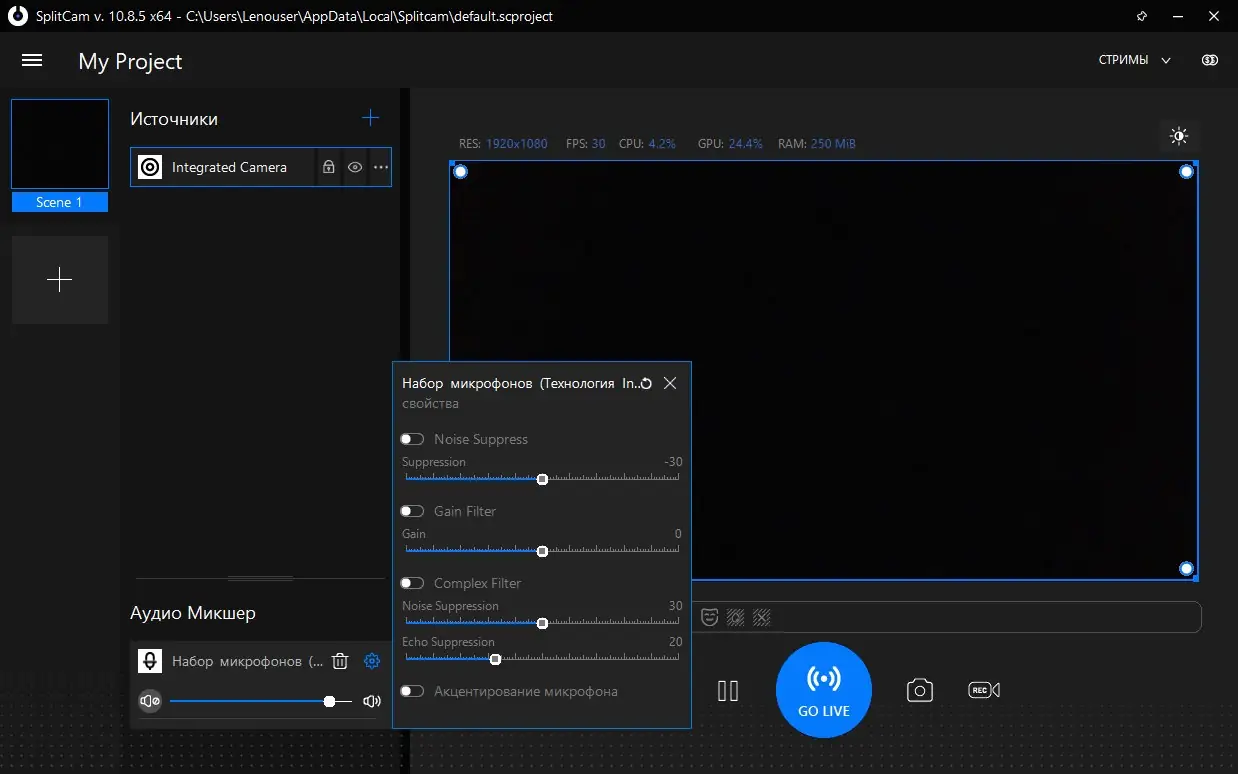Enable the Noise Suppress toggle
1238x774 pixels.
tap(412, 439)
